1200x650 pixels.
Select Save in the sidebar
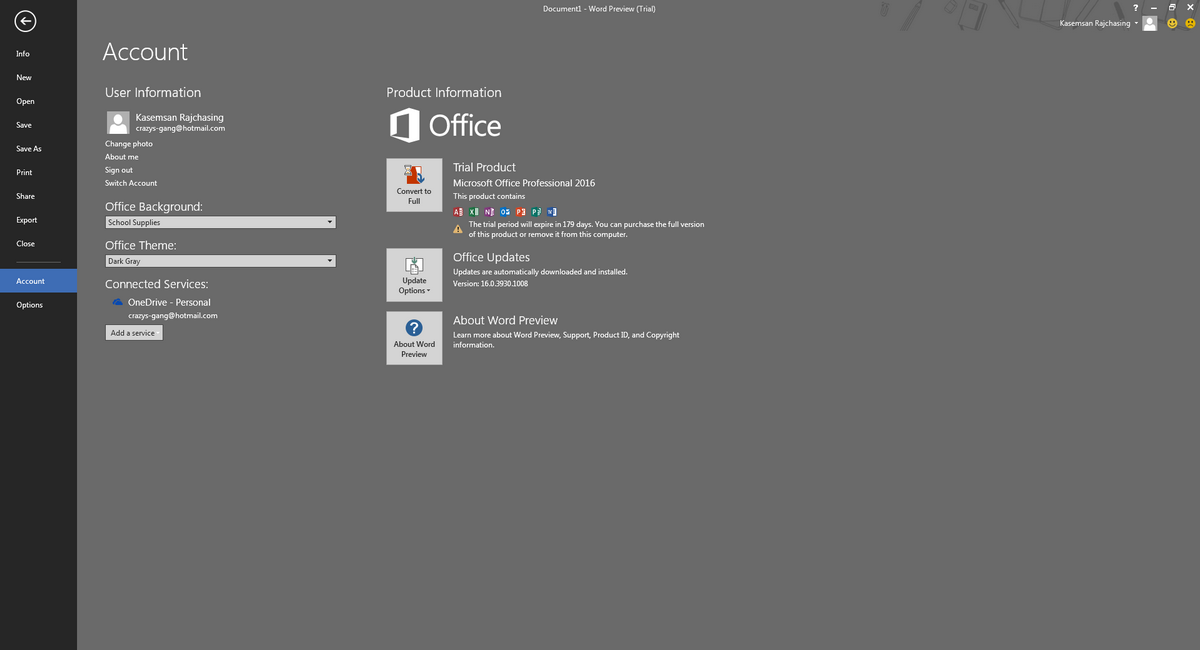pos(38,125)
